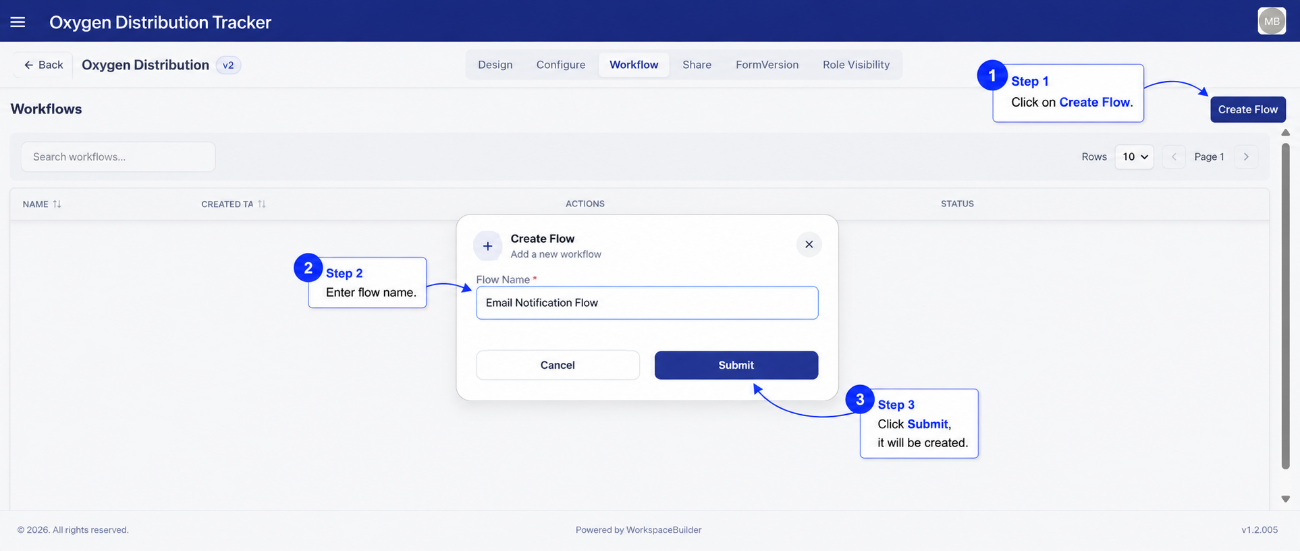Cancel the Create Flow dialog
1300x551 pixels.
(x=557, y=365)
